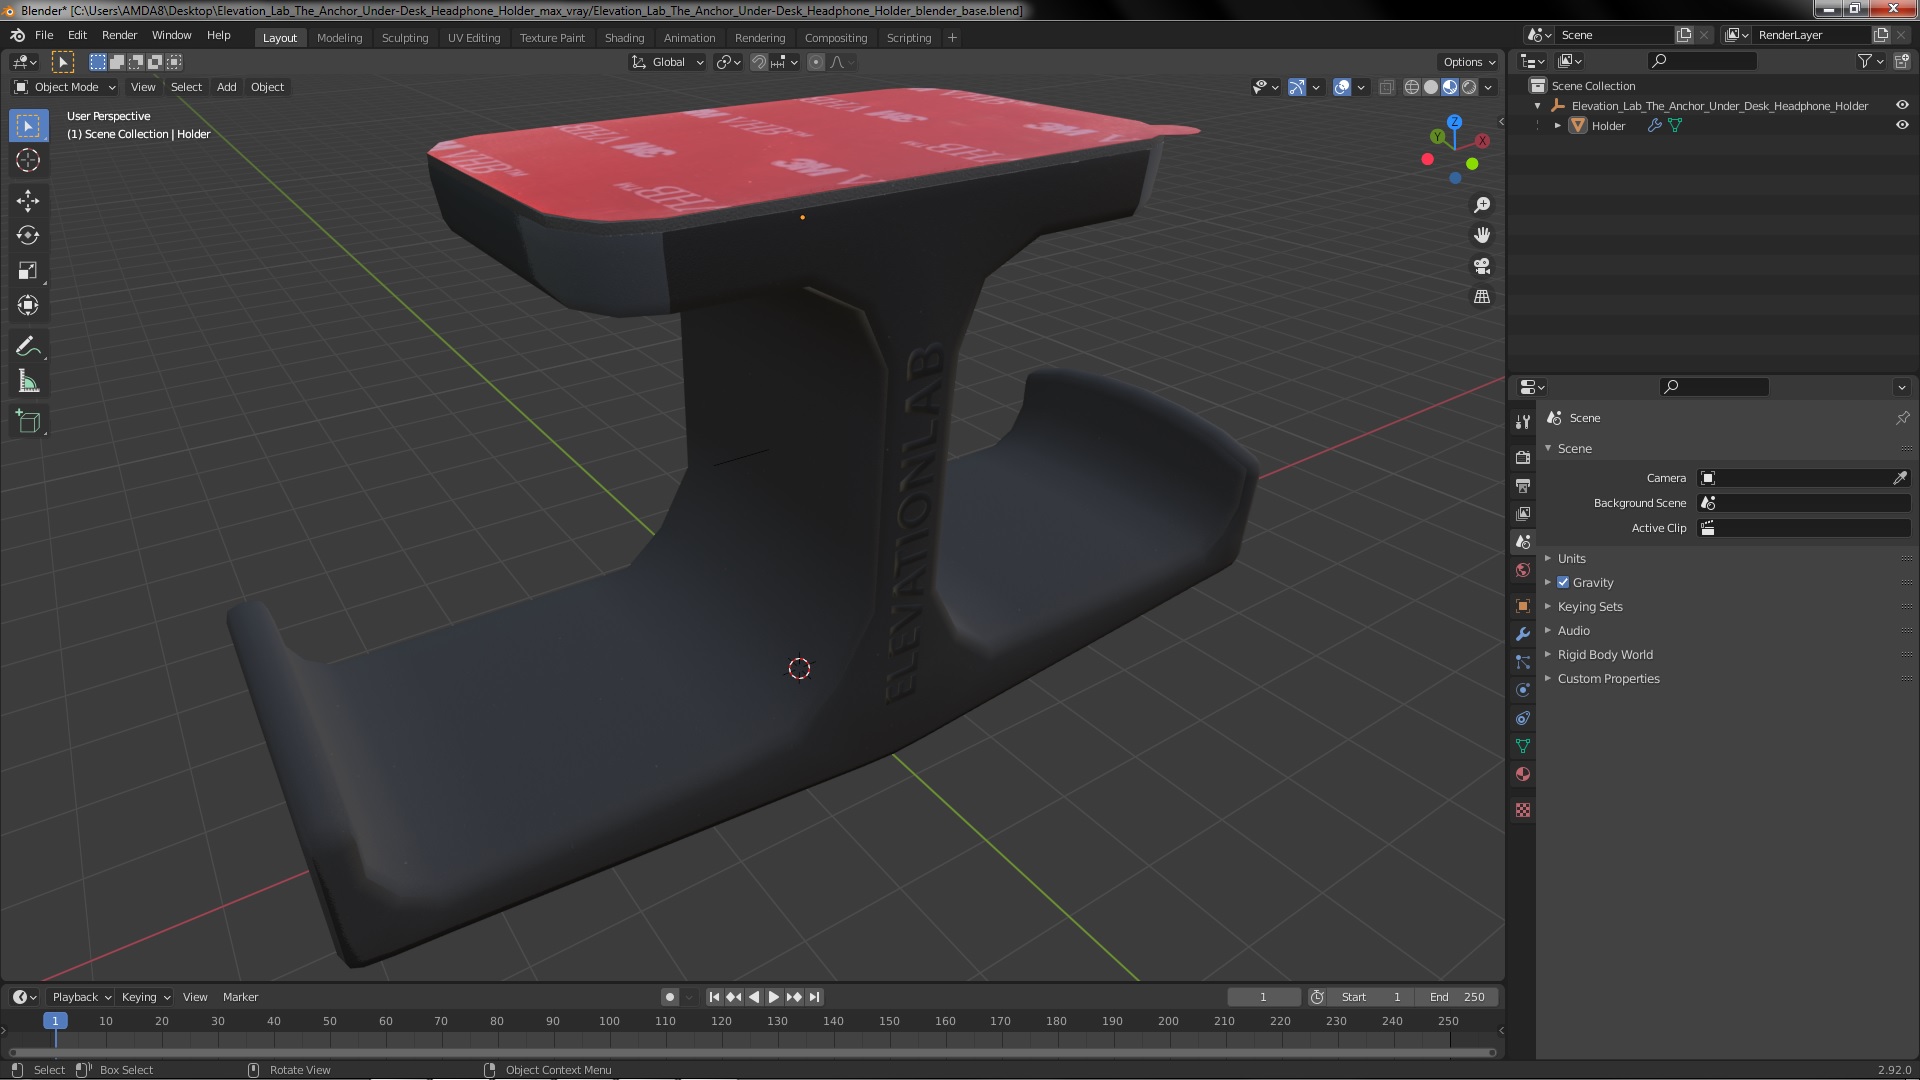Open the Physics properties tab
Image resolution: width=1920 pixels, height=1080 pixels.
coord(1523,690)
